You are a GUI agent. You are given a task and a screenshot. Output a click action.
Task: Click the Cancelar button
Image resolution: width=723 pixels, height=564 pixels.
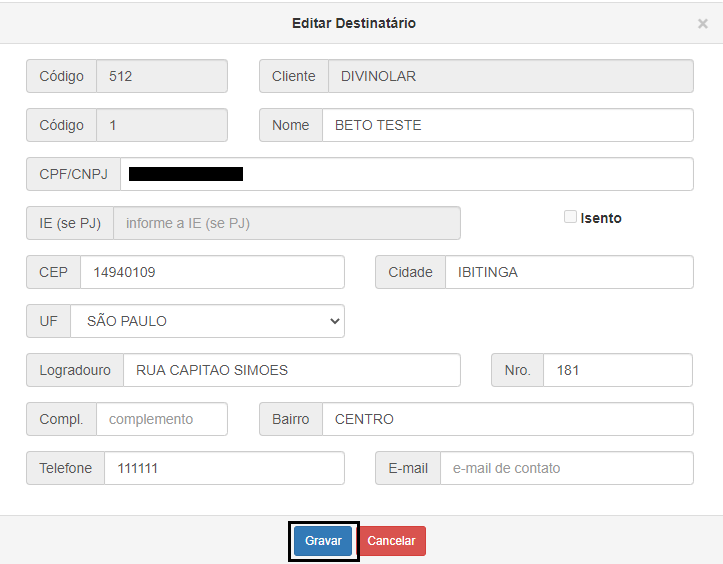(391, 541)
